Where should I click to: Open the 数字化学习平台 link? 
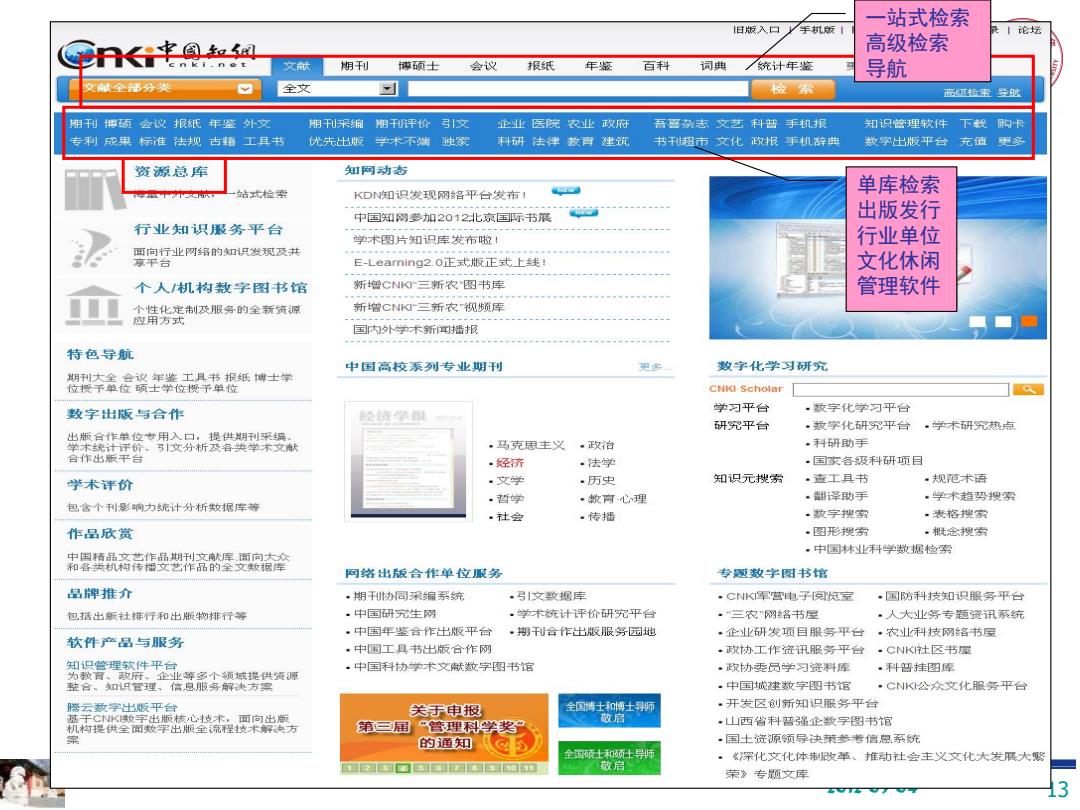point(862,408)
